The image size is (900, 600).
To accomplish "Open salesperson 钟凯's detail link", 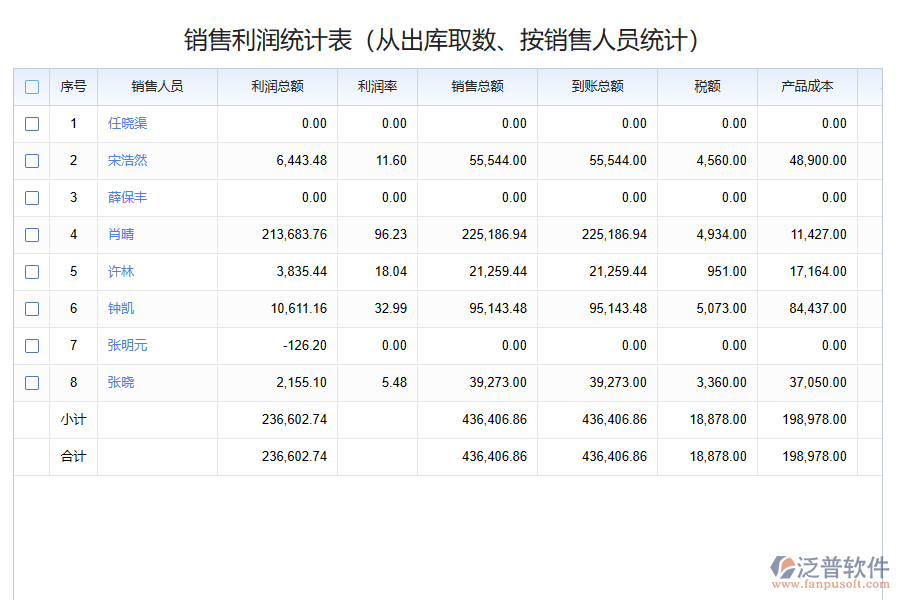I will click(121, 308).
